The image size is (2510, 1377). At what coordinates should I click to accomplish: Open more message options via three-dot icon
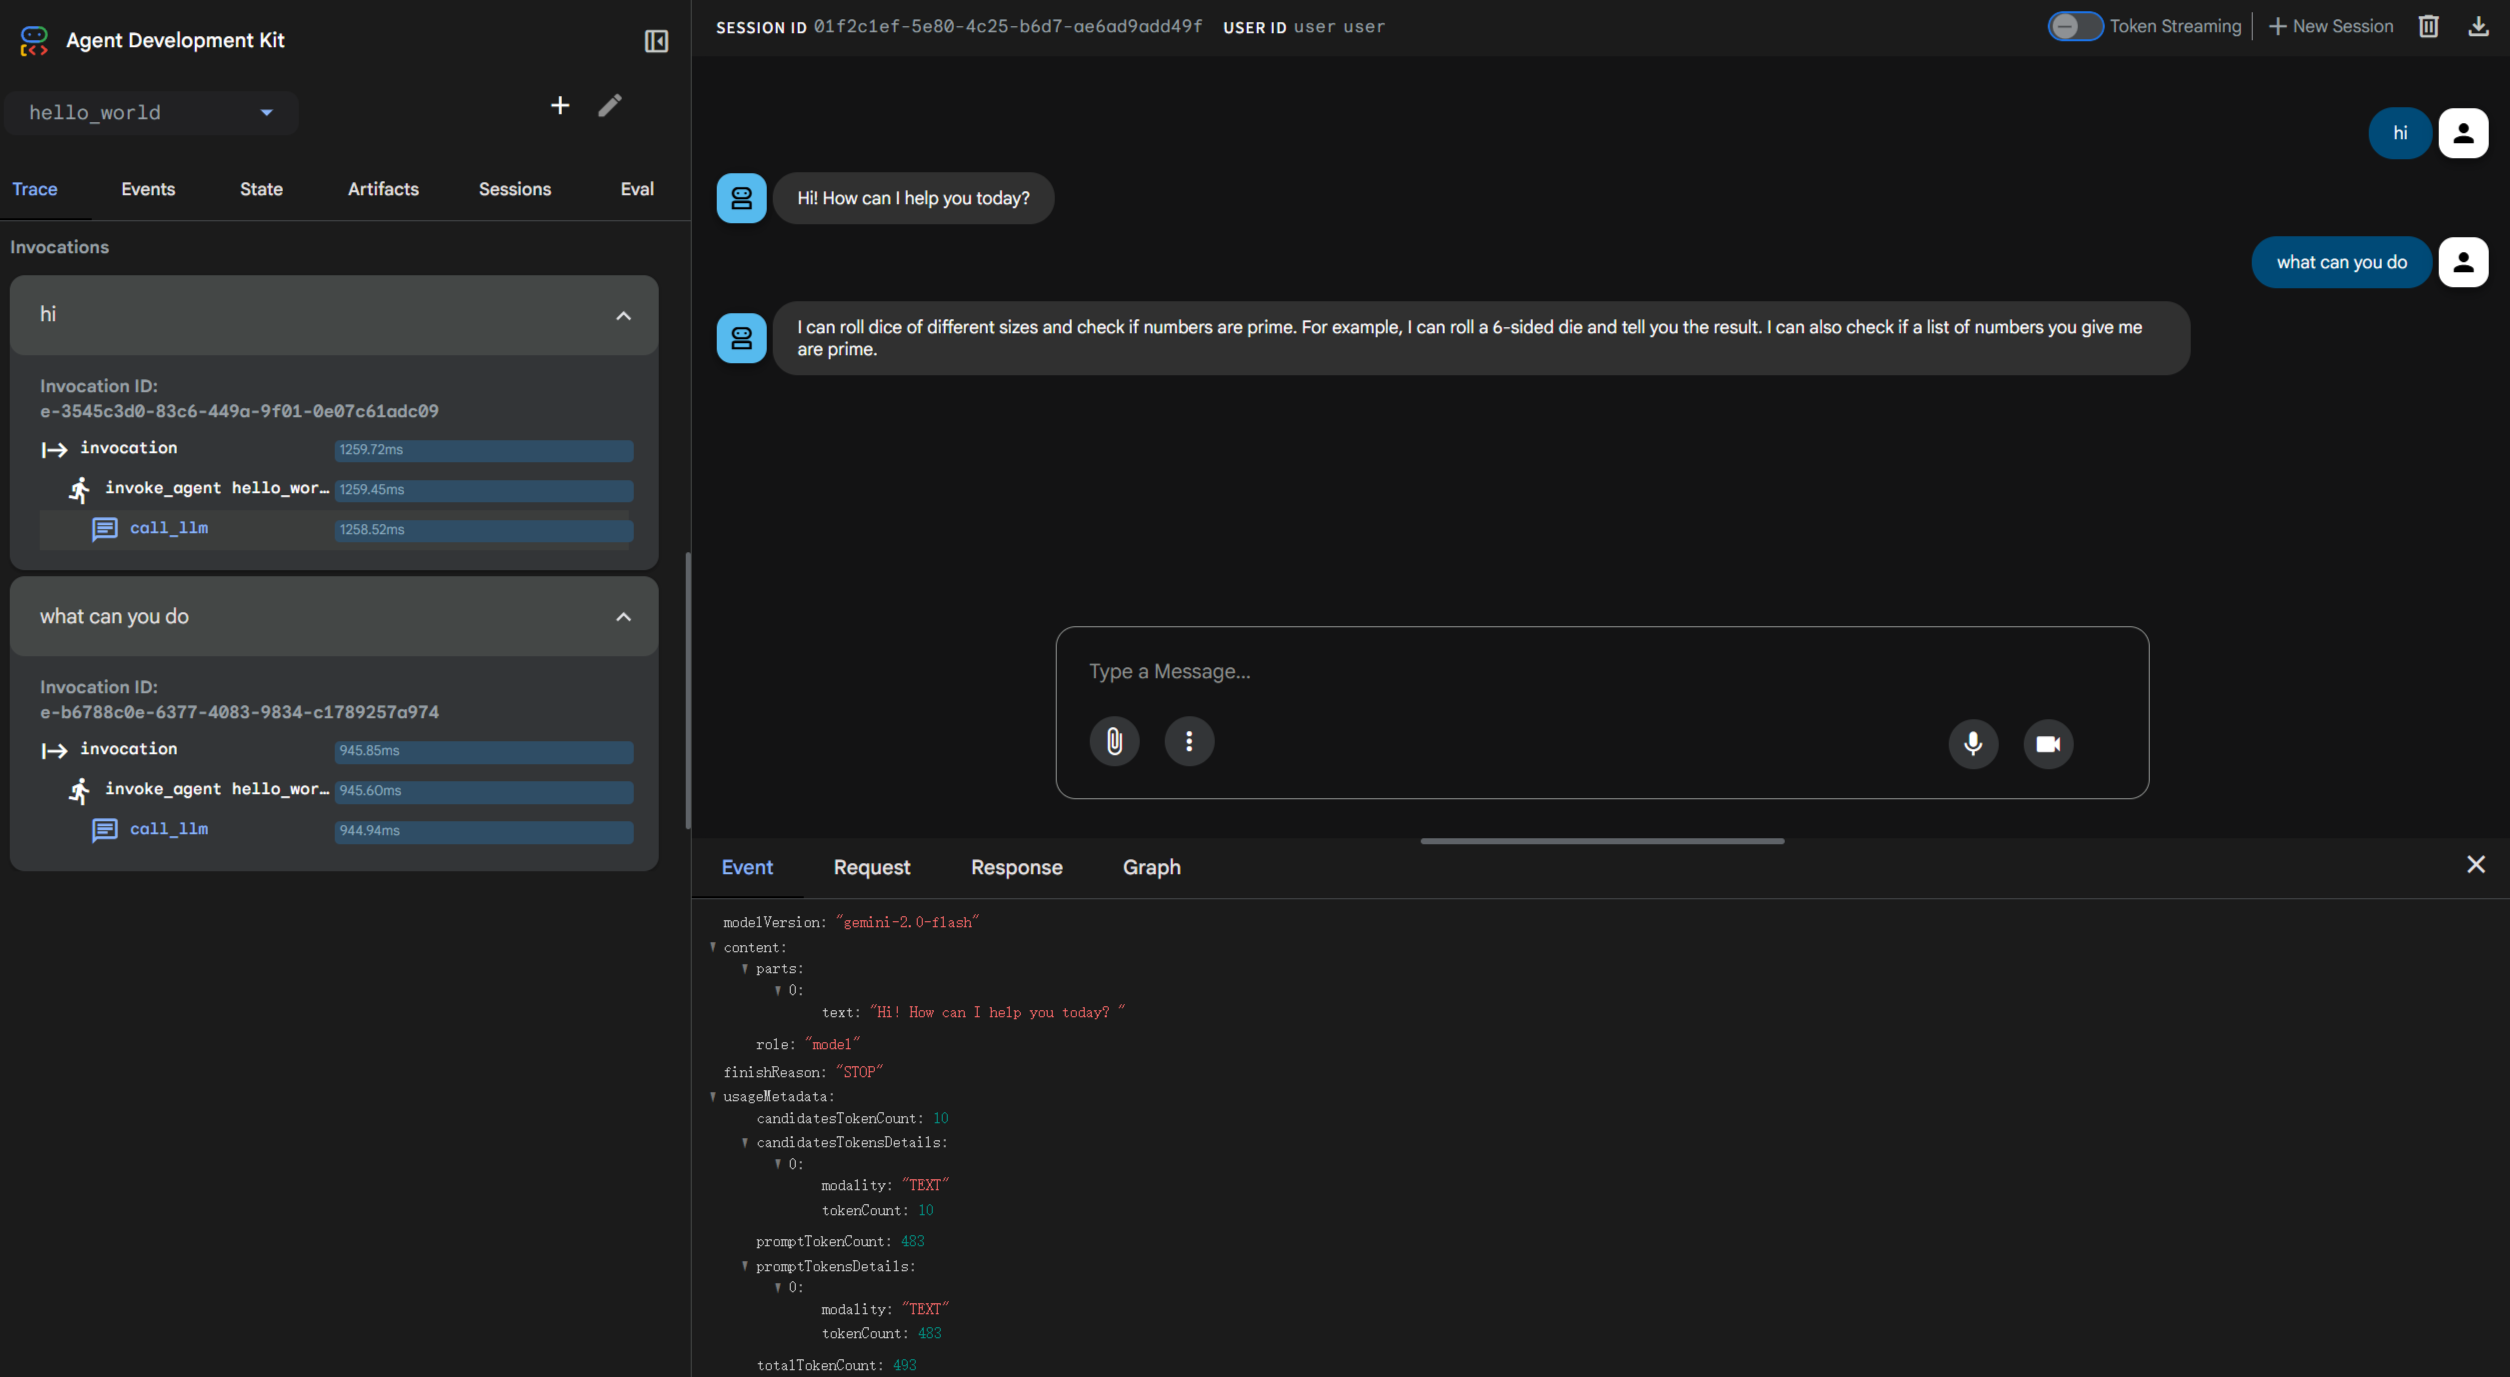[1189, 741]
